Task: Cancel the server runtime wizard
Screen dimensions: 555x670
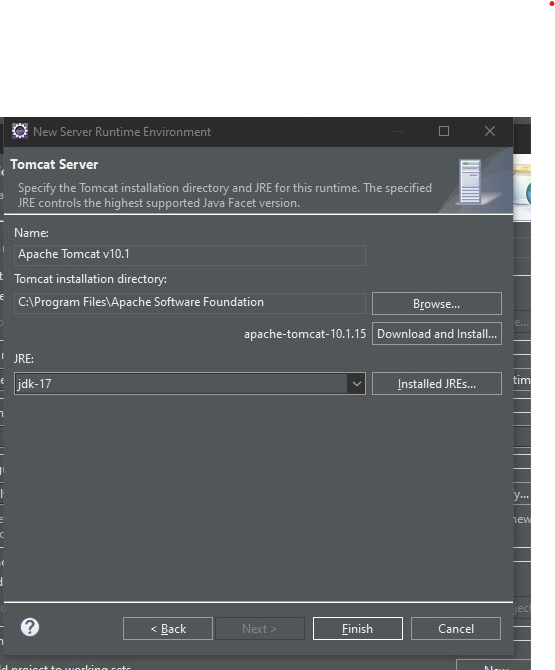Action: [x=456, y=629]
